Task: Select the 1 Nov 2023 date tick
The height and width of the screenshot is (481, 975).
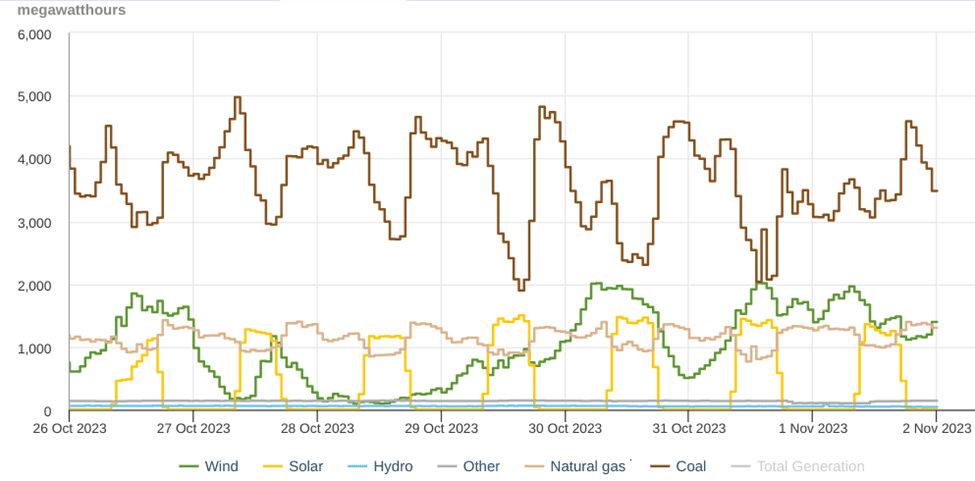Action: tap(811, 429)
